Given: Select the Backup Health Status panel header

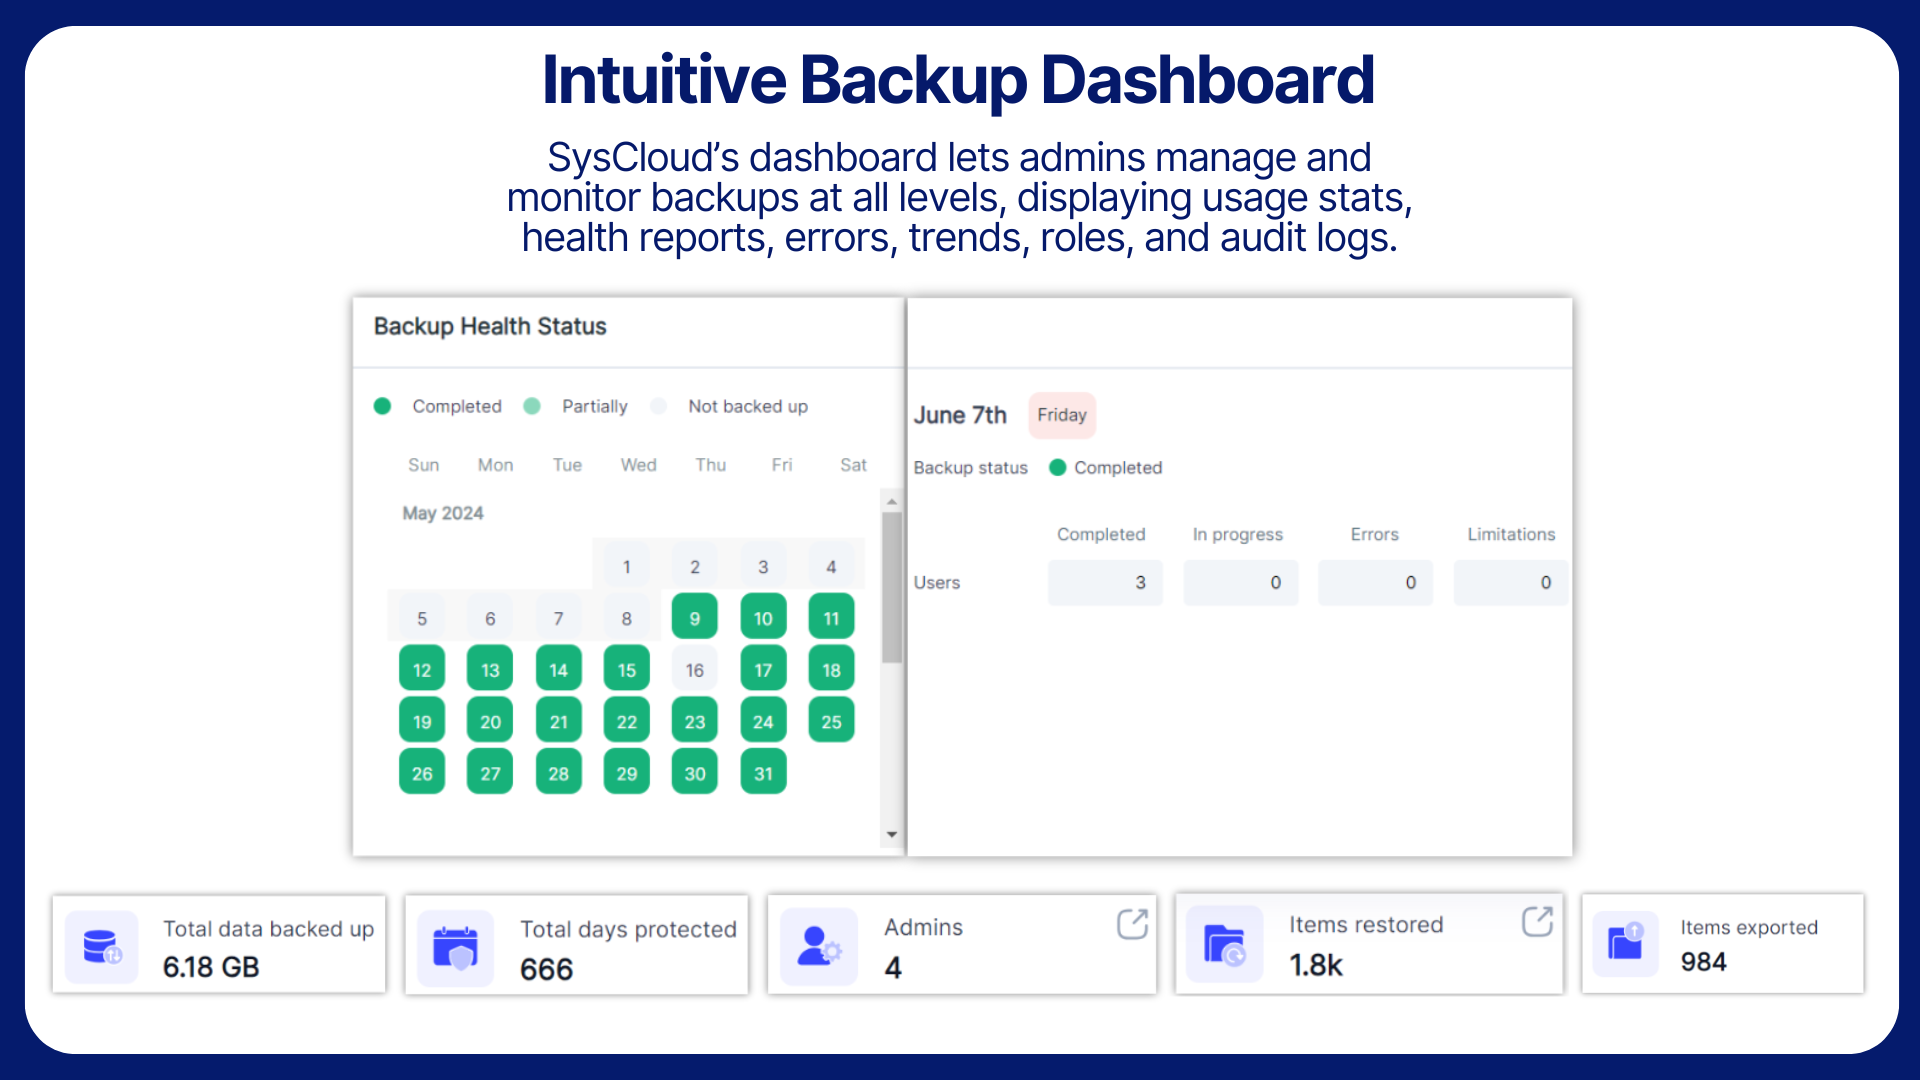Looking at the screenshot, I should [x=489, y=326].
